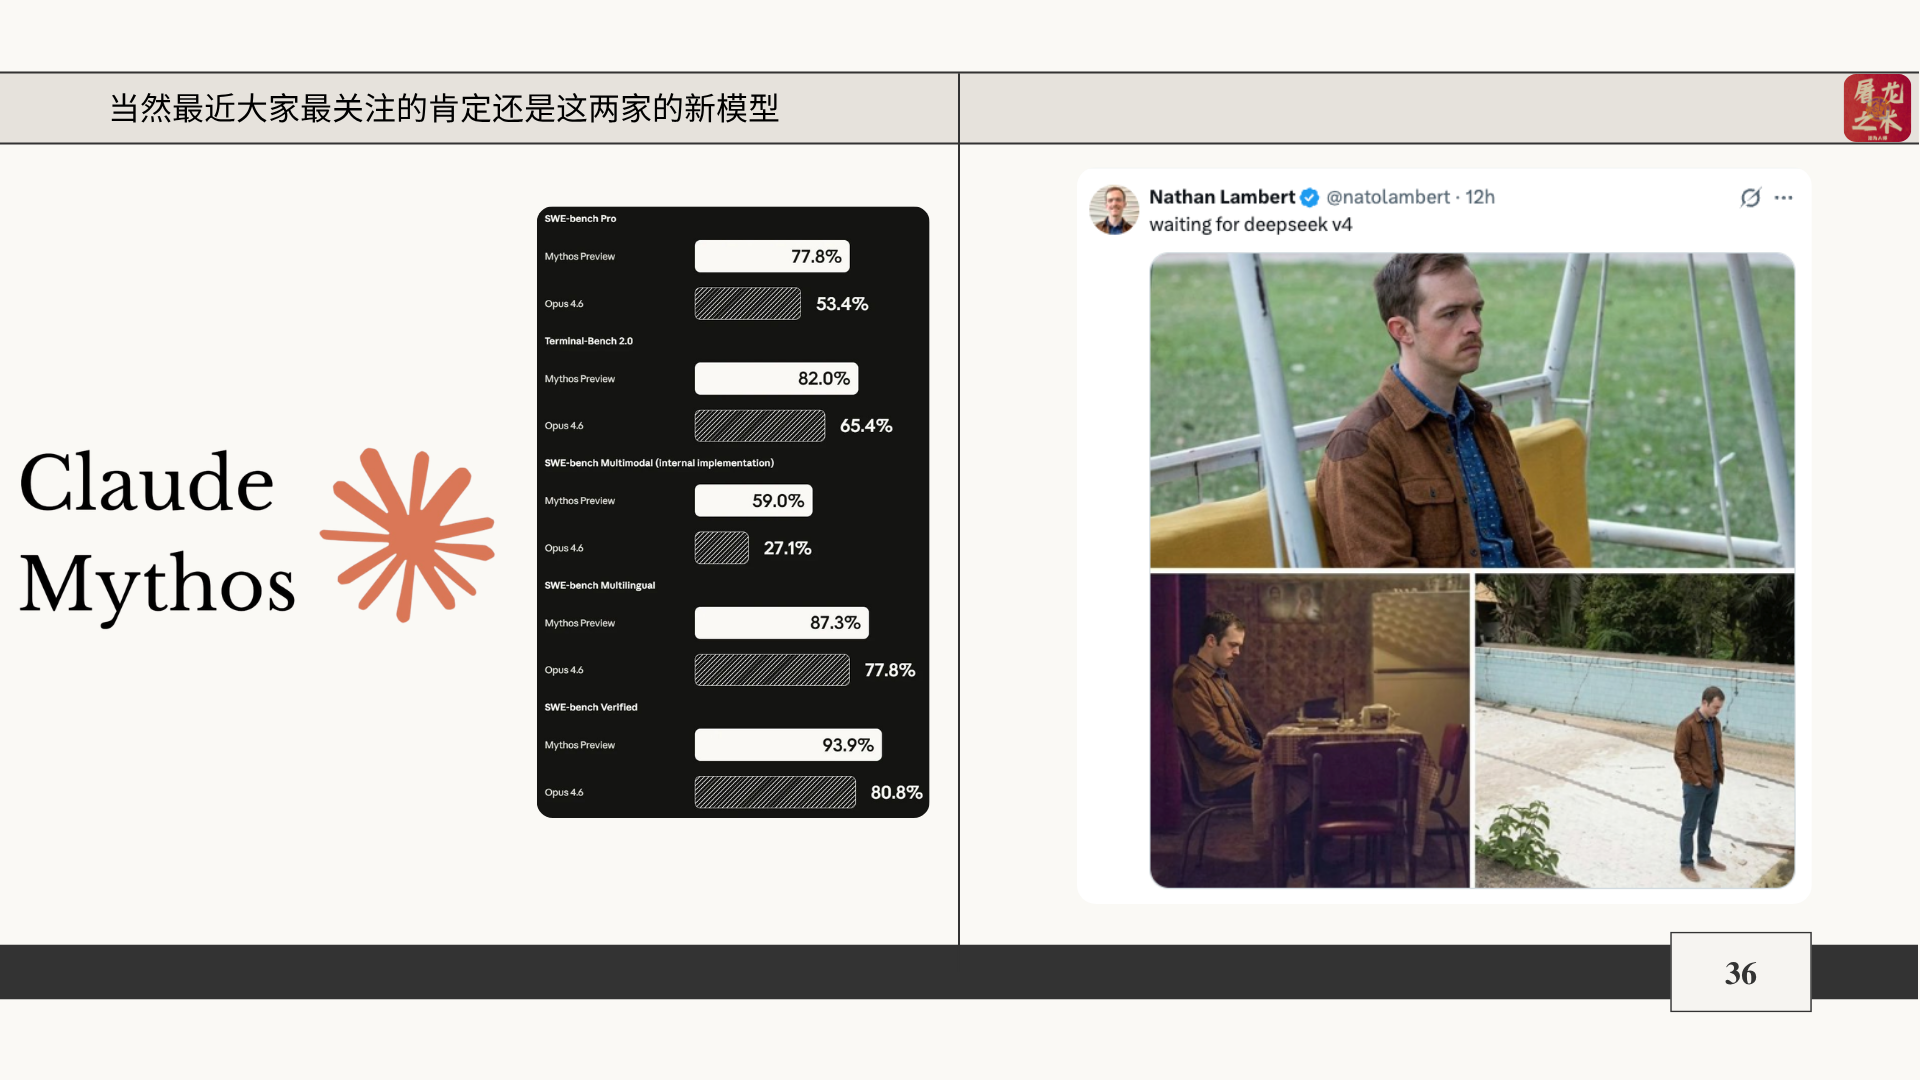Click the blue verified badge
The height and width of the screenshot is (1080, 1920).
coord(1310,198)
